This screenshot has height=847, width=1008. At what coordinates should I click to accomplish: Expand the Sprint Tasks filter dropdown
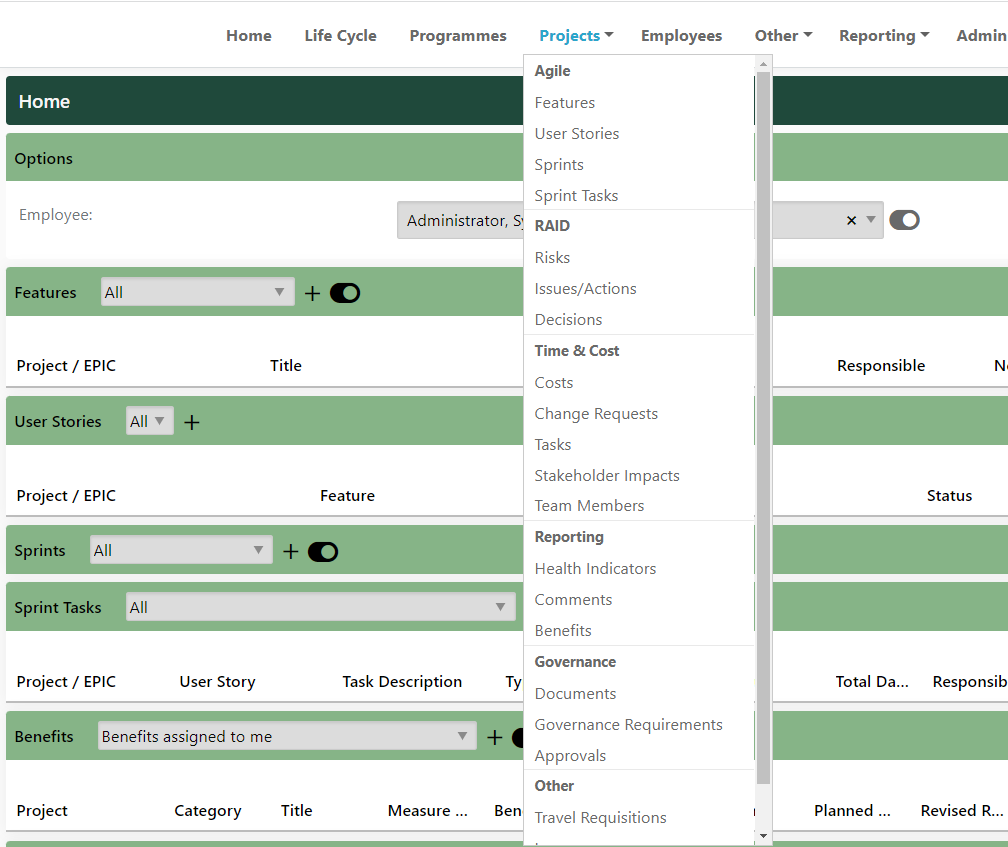coord(320,607)
